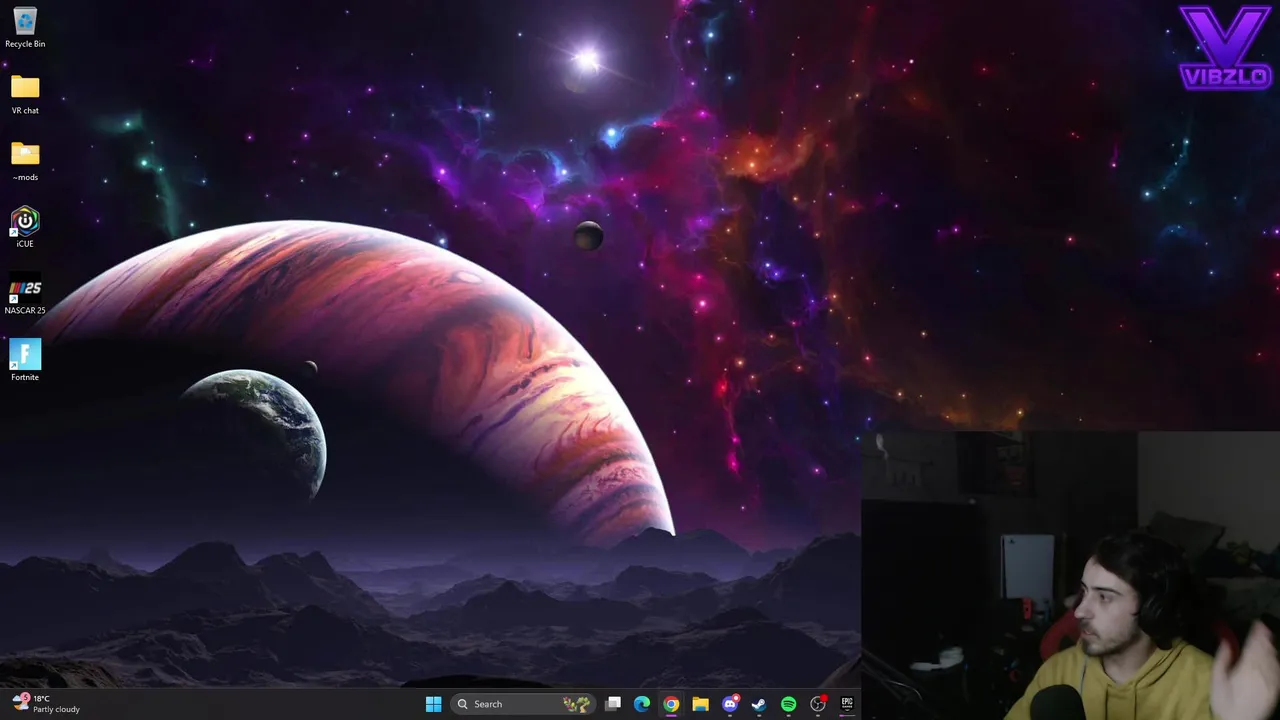Open OBS Studio from the taskbar

[x=818, y=704]
